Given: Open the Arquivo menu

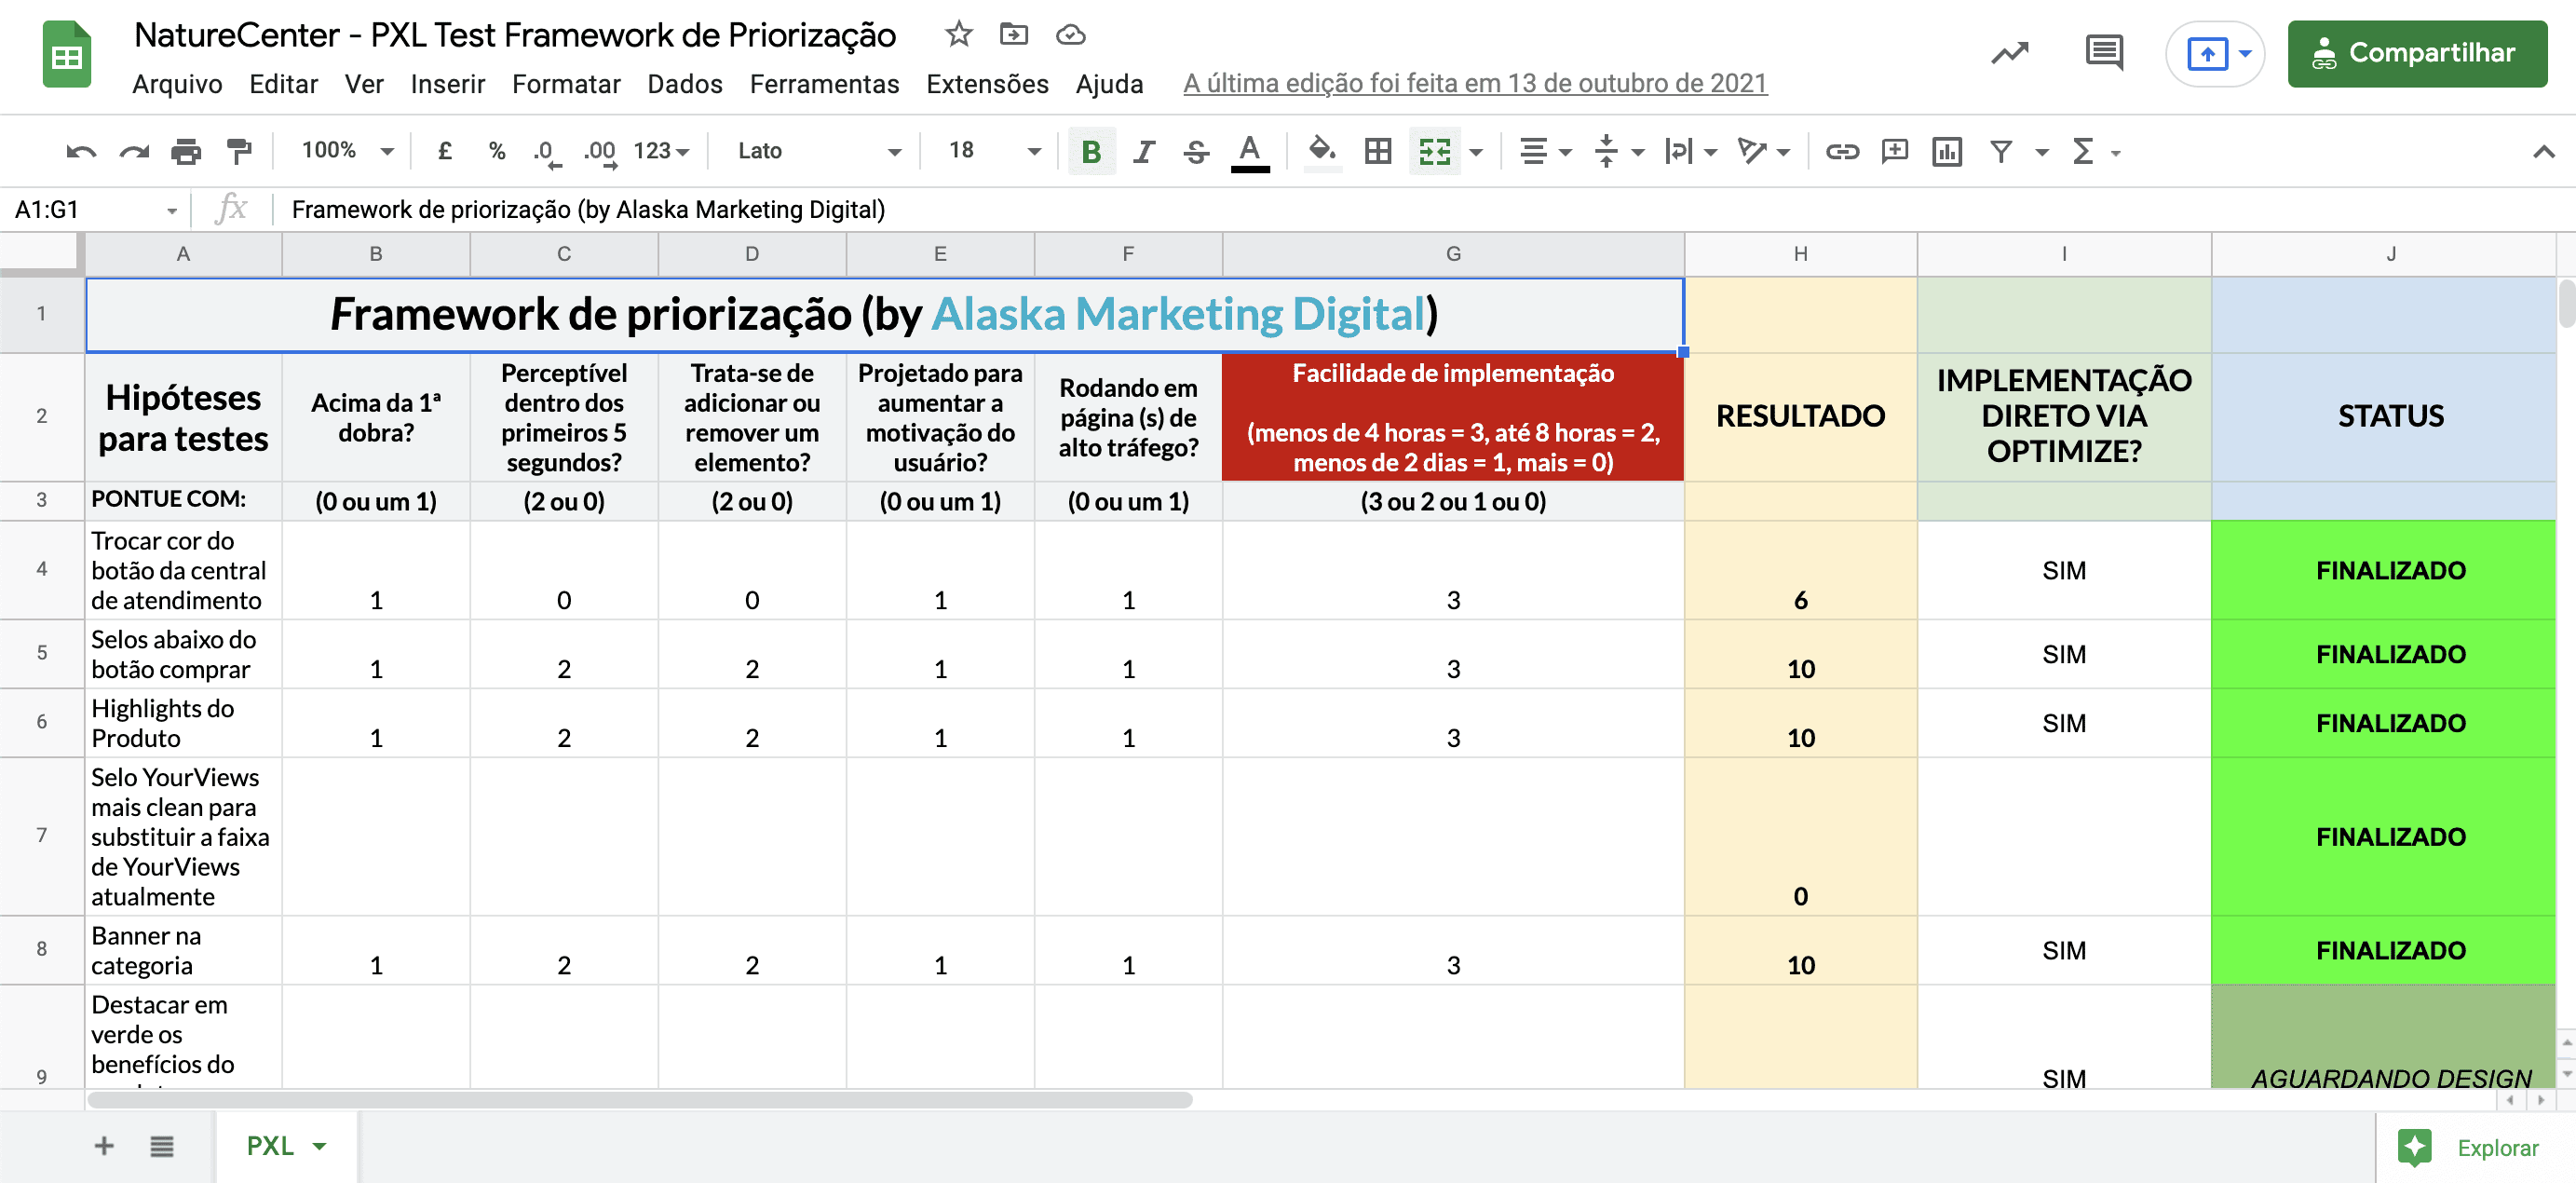Looking at the screenshot, I should pos(177,84).
